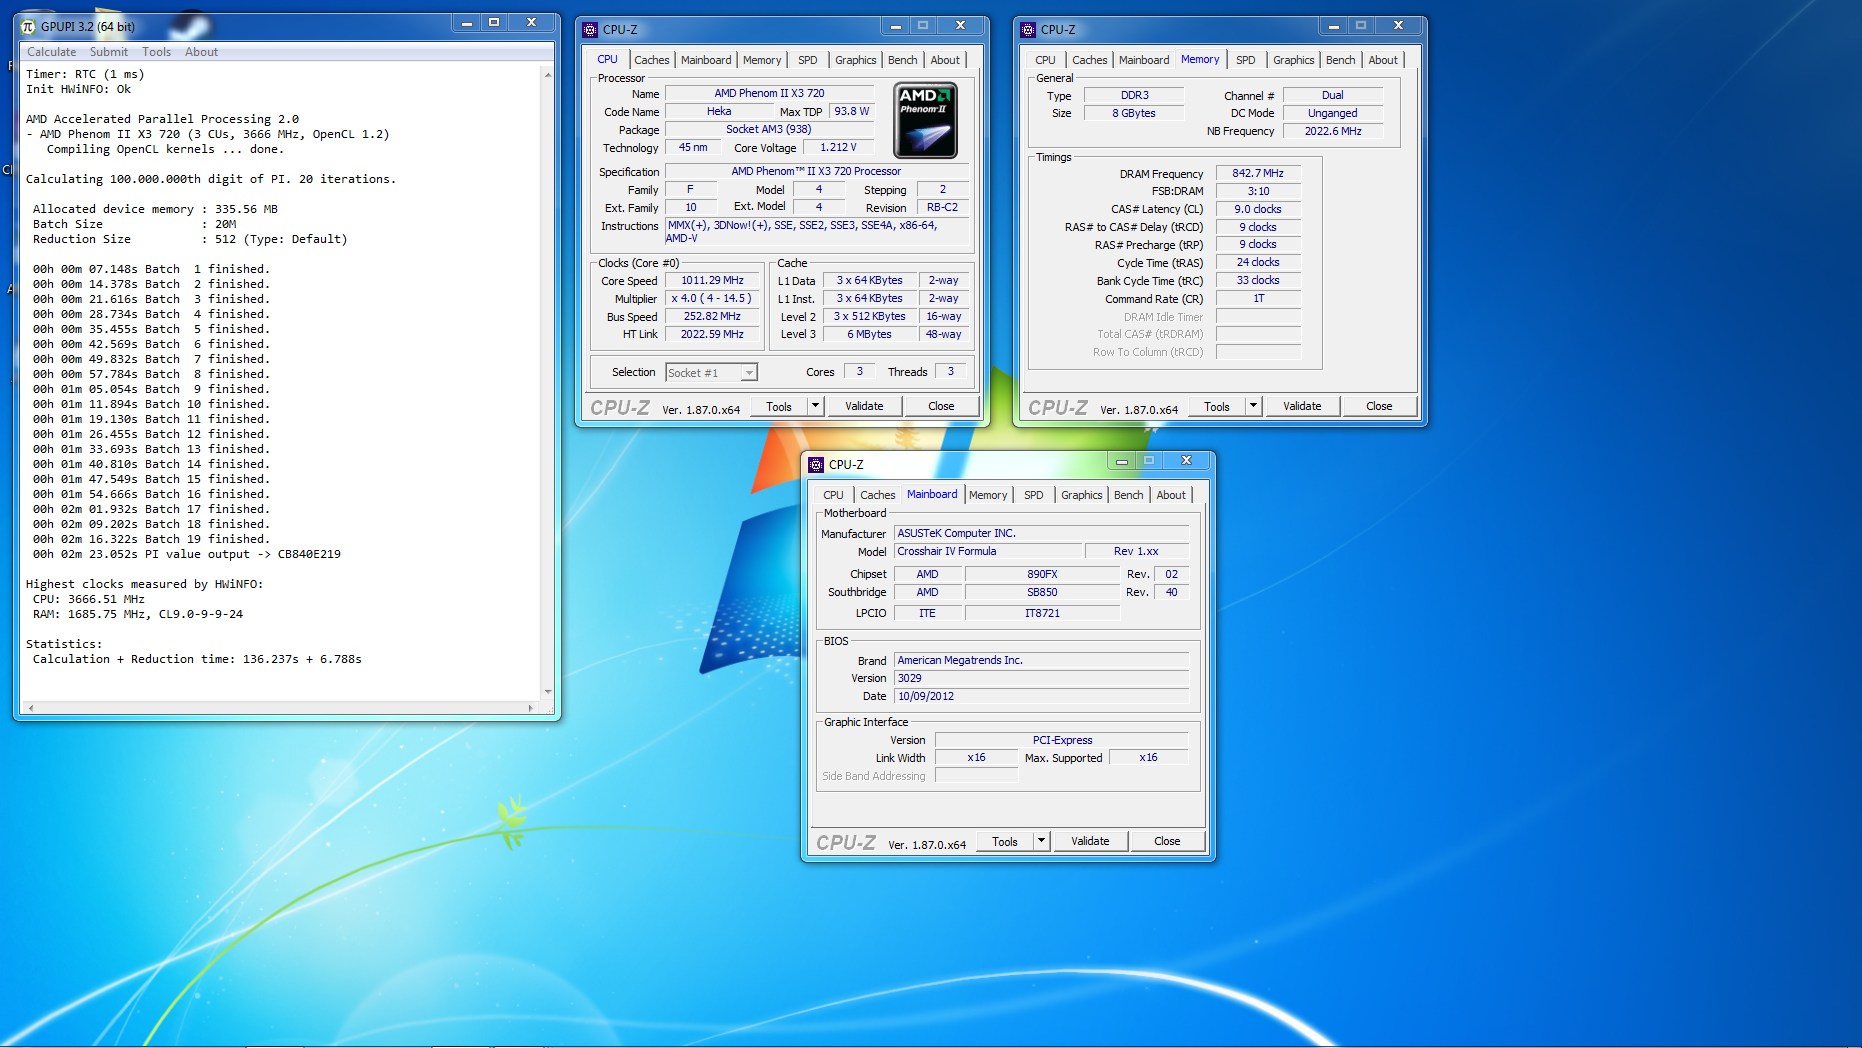Click Validate in the Mainboard window

(x=1090, y=841)
